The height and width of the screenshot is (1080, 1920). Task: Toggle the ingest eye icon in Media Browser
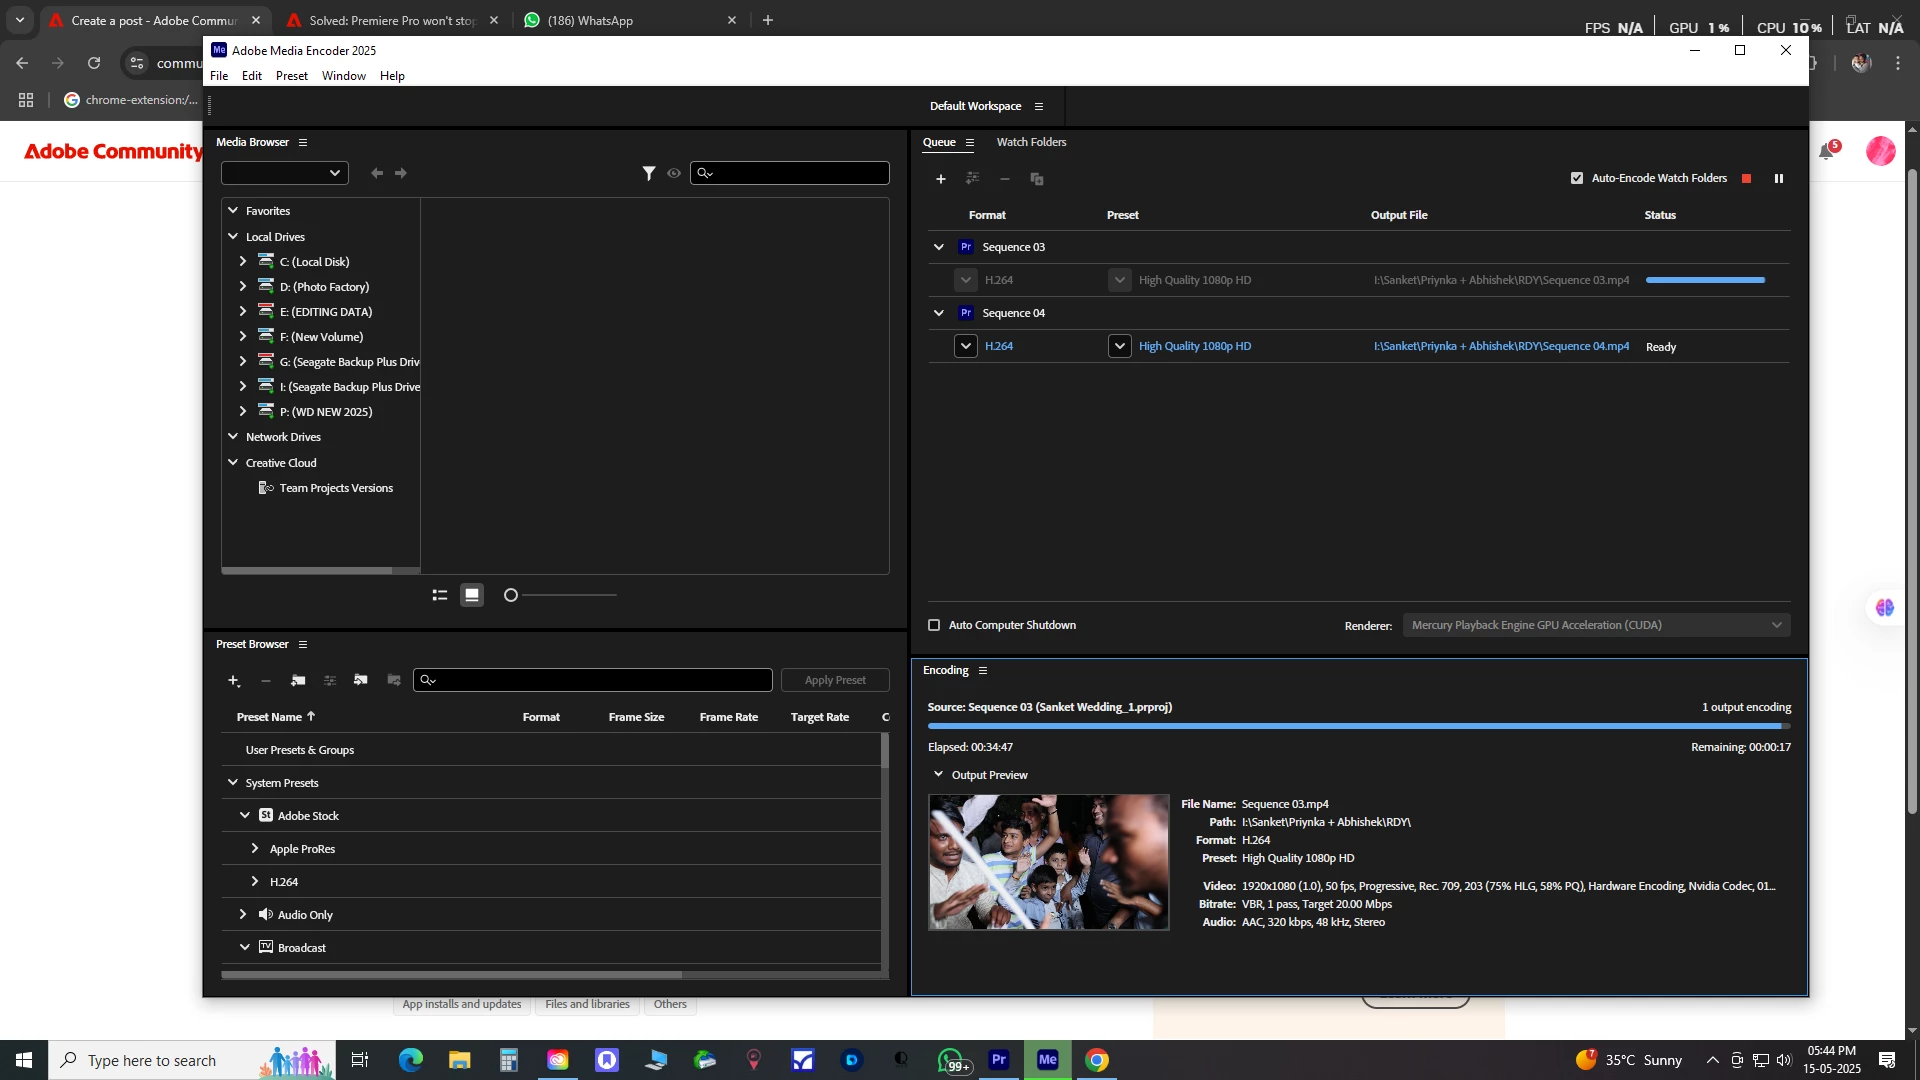tap(674, 173)
